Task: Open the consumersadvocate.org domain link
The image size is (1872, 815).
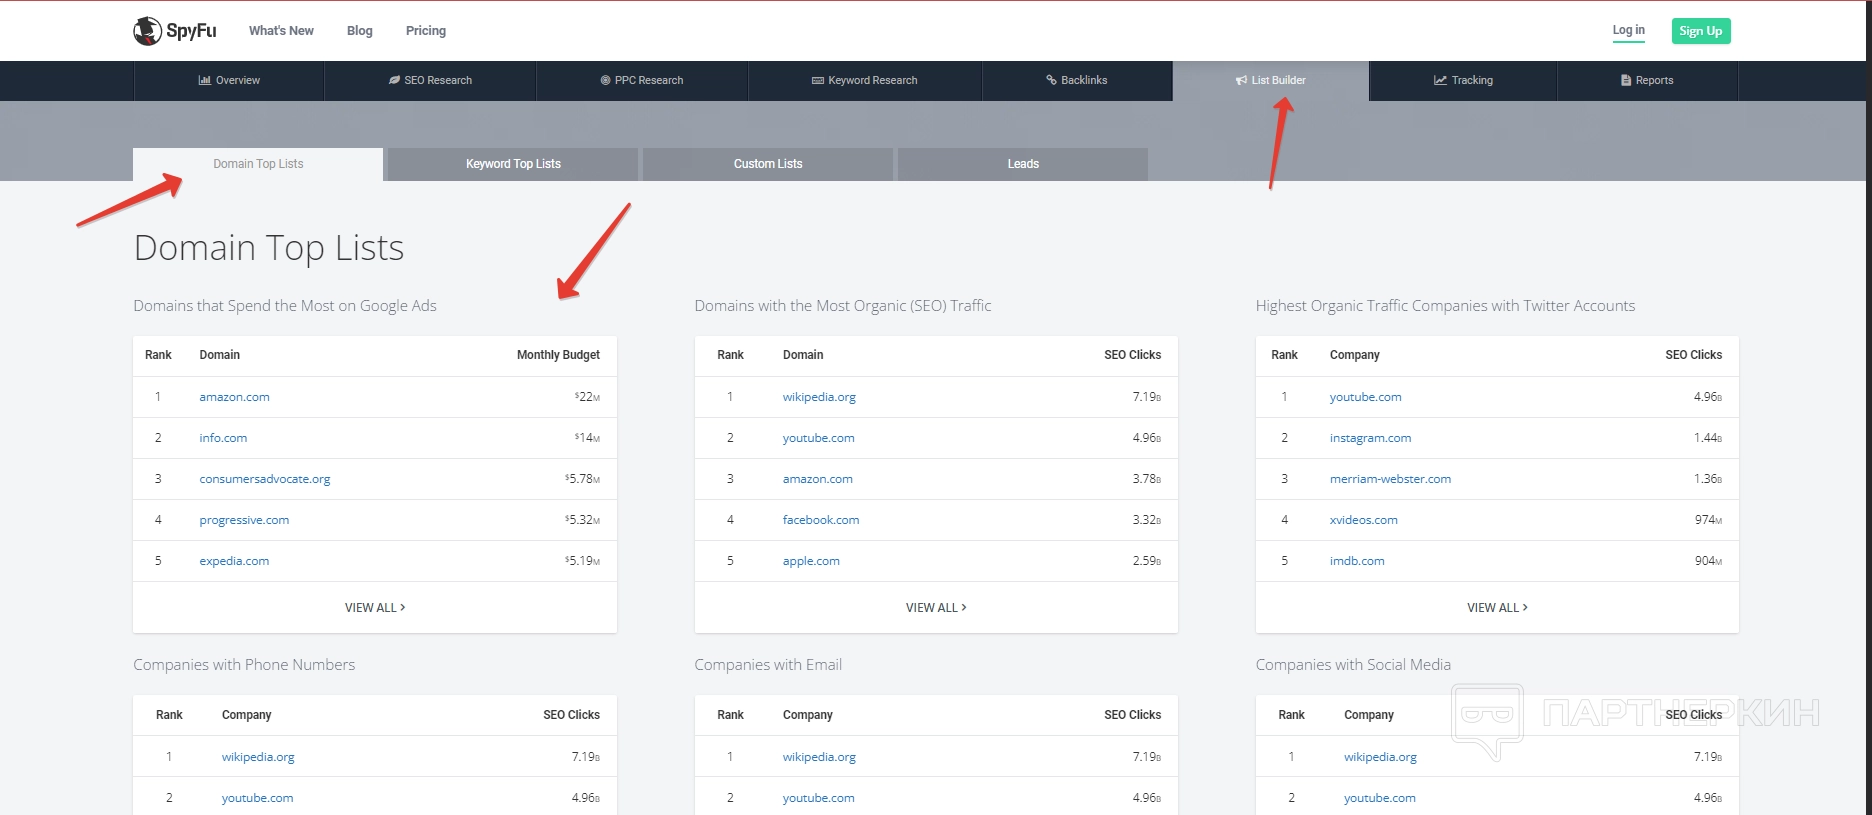Action: tap(264, 479)
